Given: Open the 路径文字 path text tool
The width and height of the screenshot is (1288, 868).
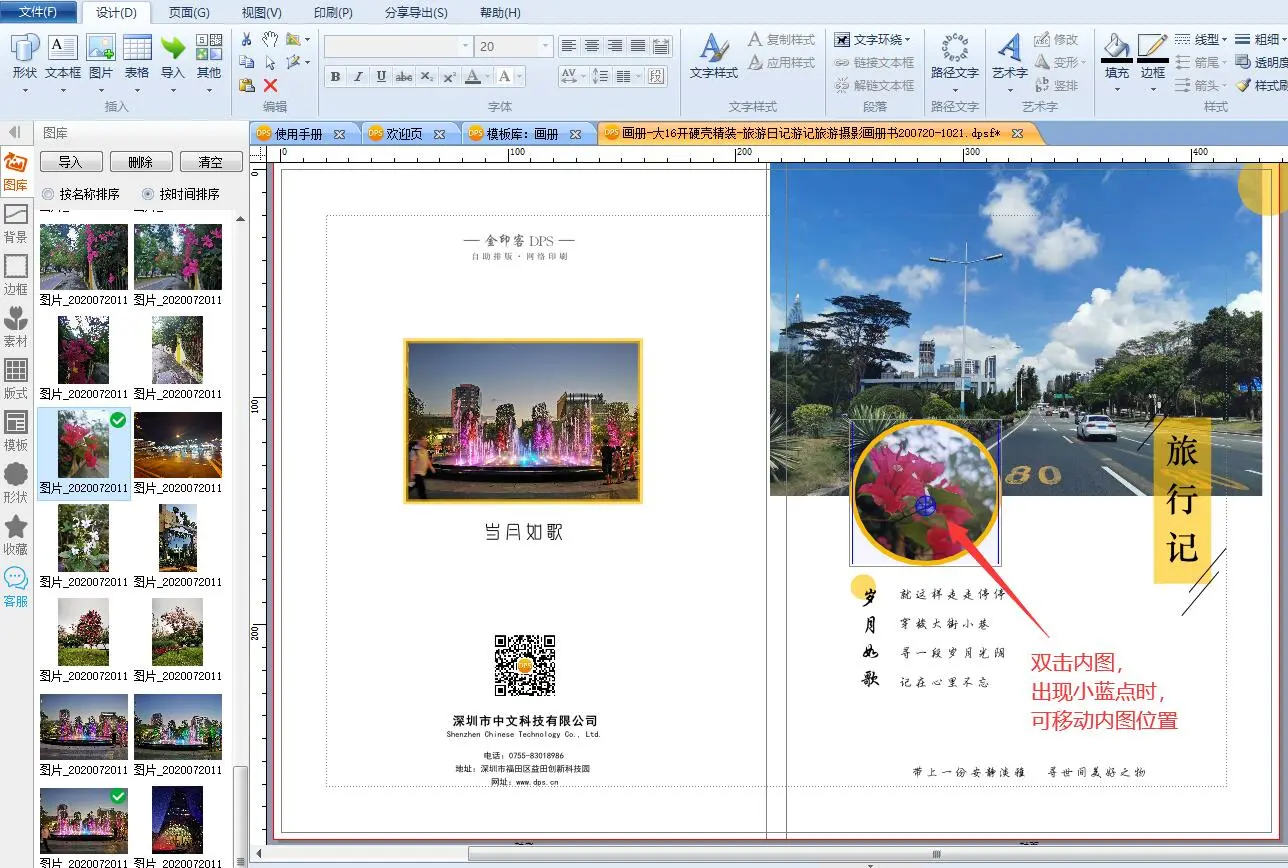Looking at the screenshot, I should coord(954,56).
